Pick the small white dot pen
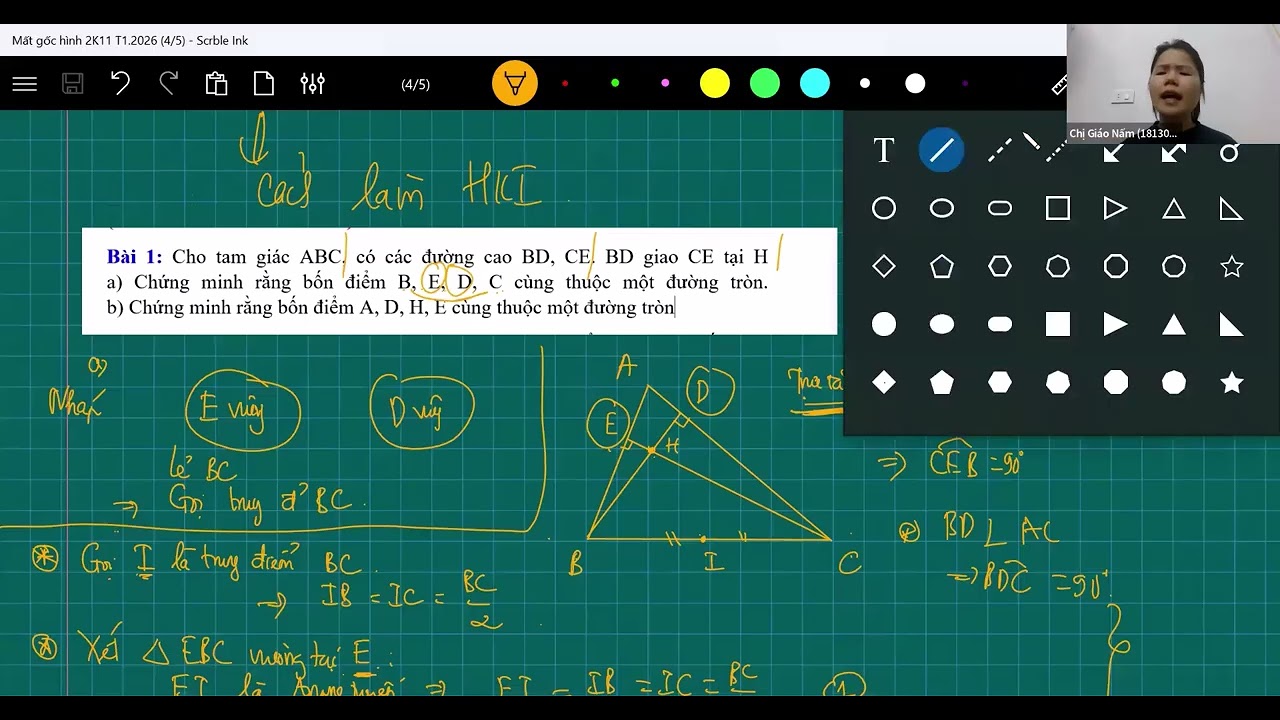This screenshot has height=720, width=1280. click(x=865, y=83)
